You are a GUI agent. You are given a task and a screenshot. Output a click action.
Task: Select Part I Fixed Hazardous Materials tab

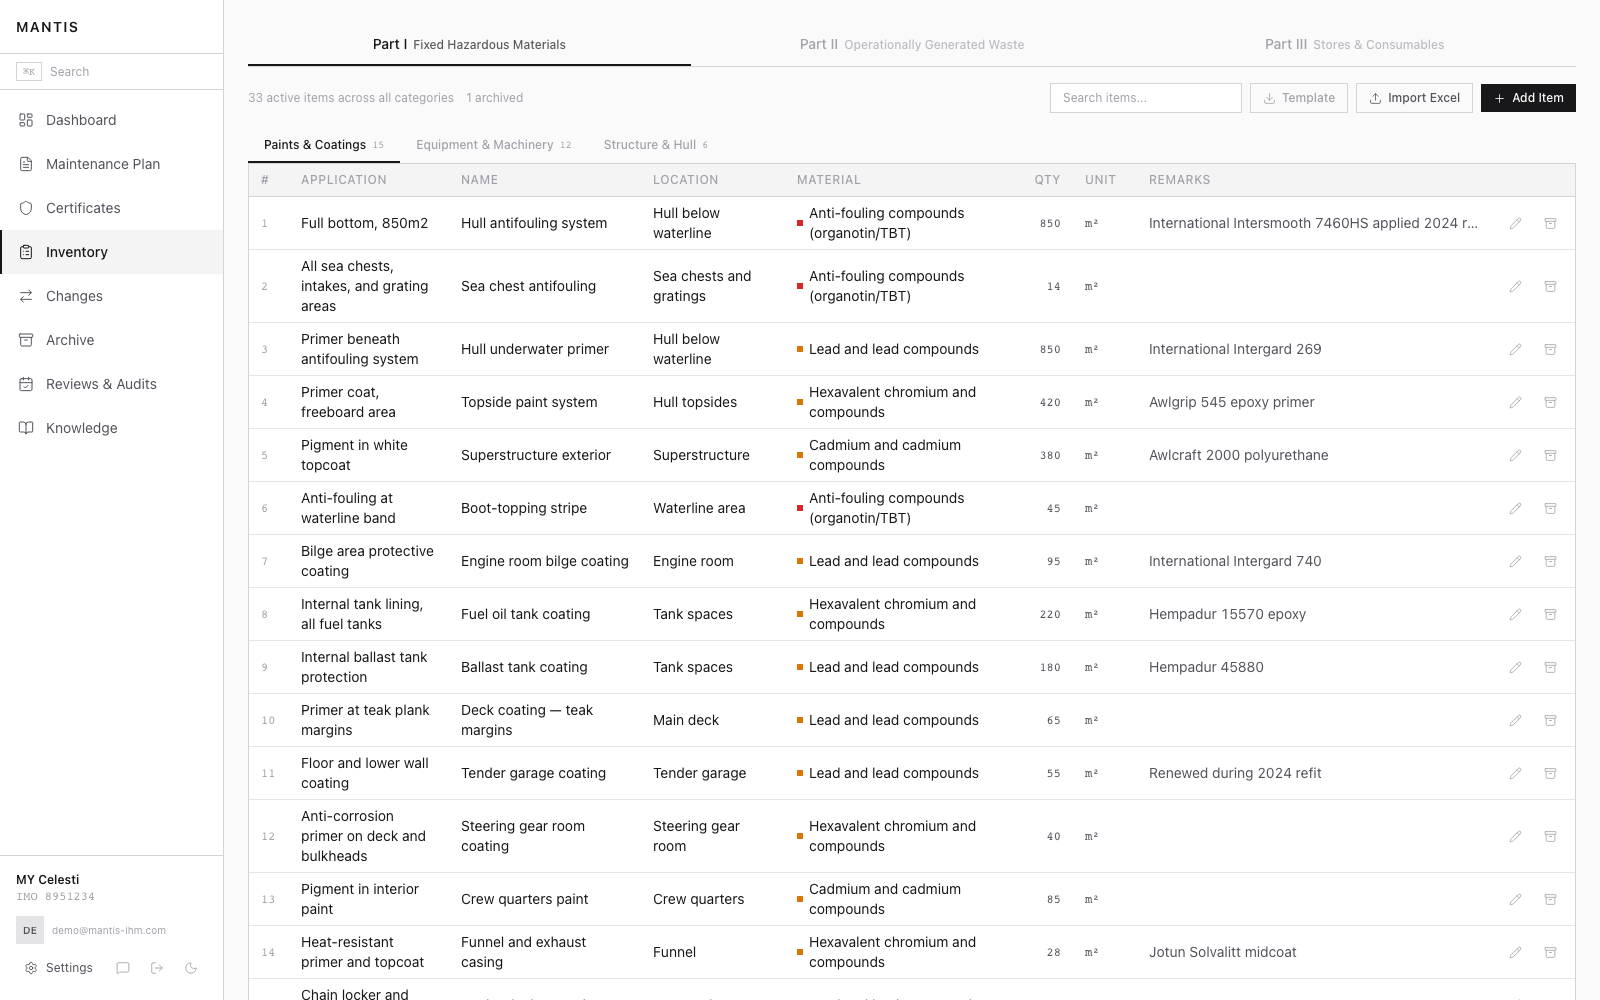pyautogui.click(x=469, y=44)
